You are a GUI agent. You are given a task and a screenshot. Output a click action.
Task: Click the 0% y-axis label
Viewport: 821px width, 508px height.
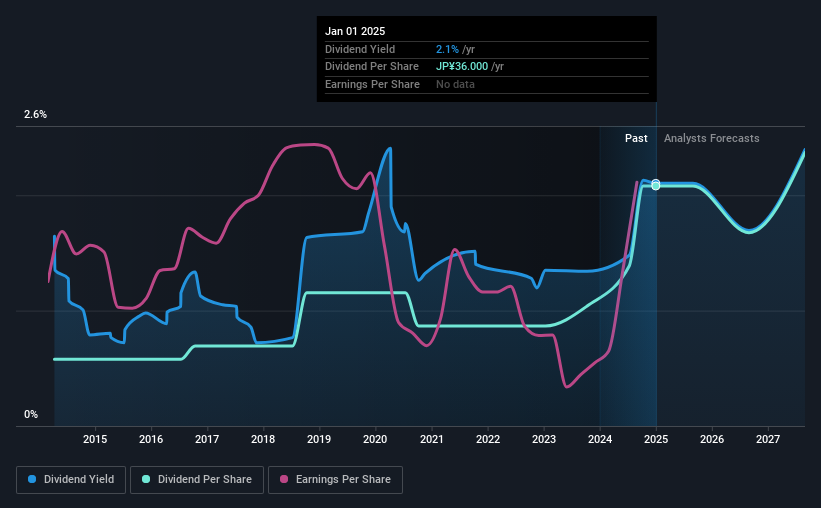pos(31,414)
